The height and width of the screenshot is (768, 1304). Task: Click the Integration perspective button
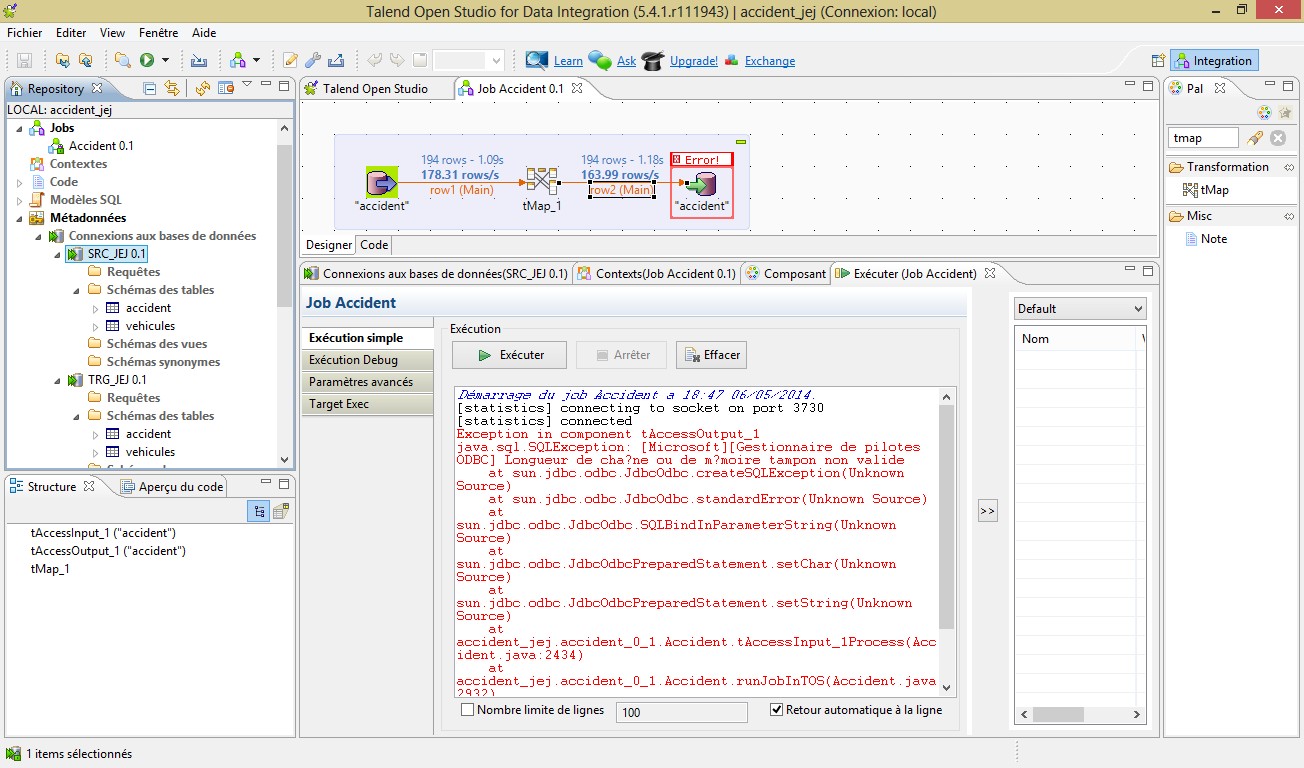click(x=1214, y=60)
